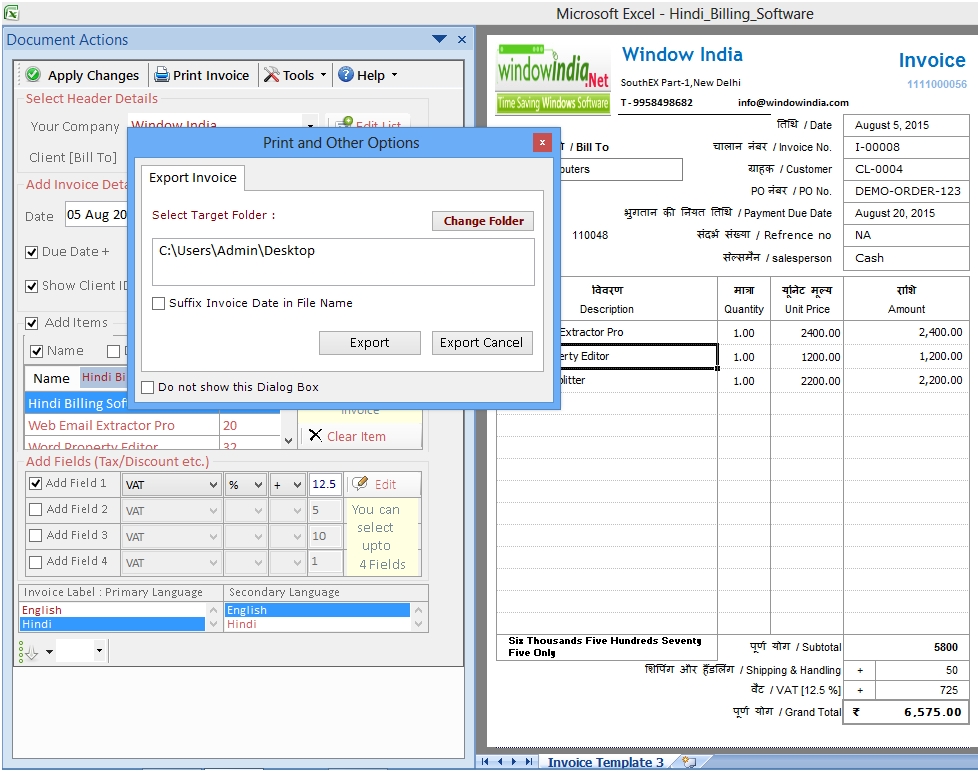Click the Excel application icon in title bar
978x772 pixels.
click(11, 12)
